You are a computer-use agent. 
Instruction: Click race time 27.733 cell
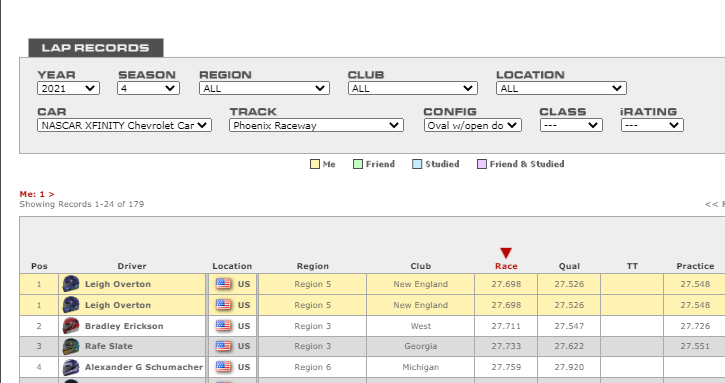[506, 346]
